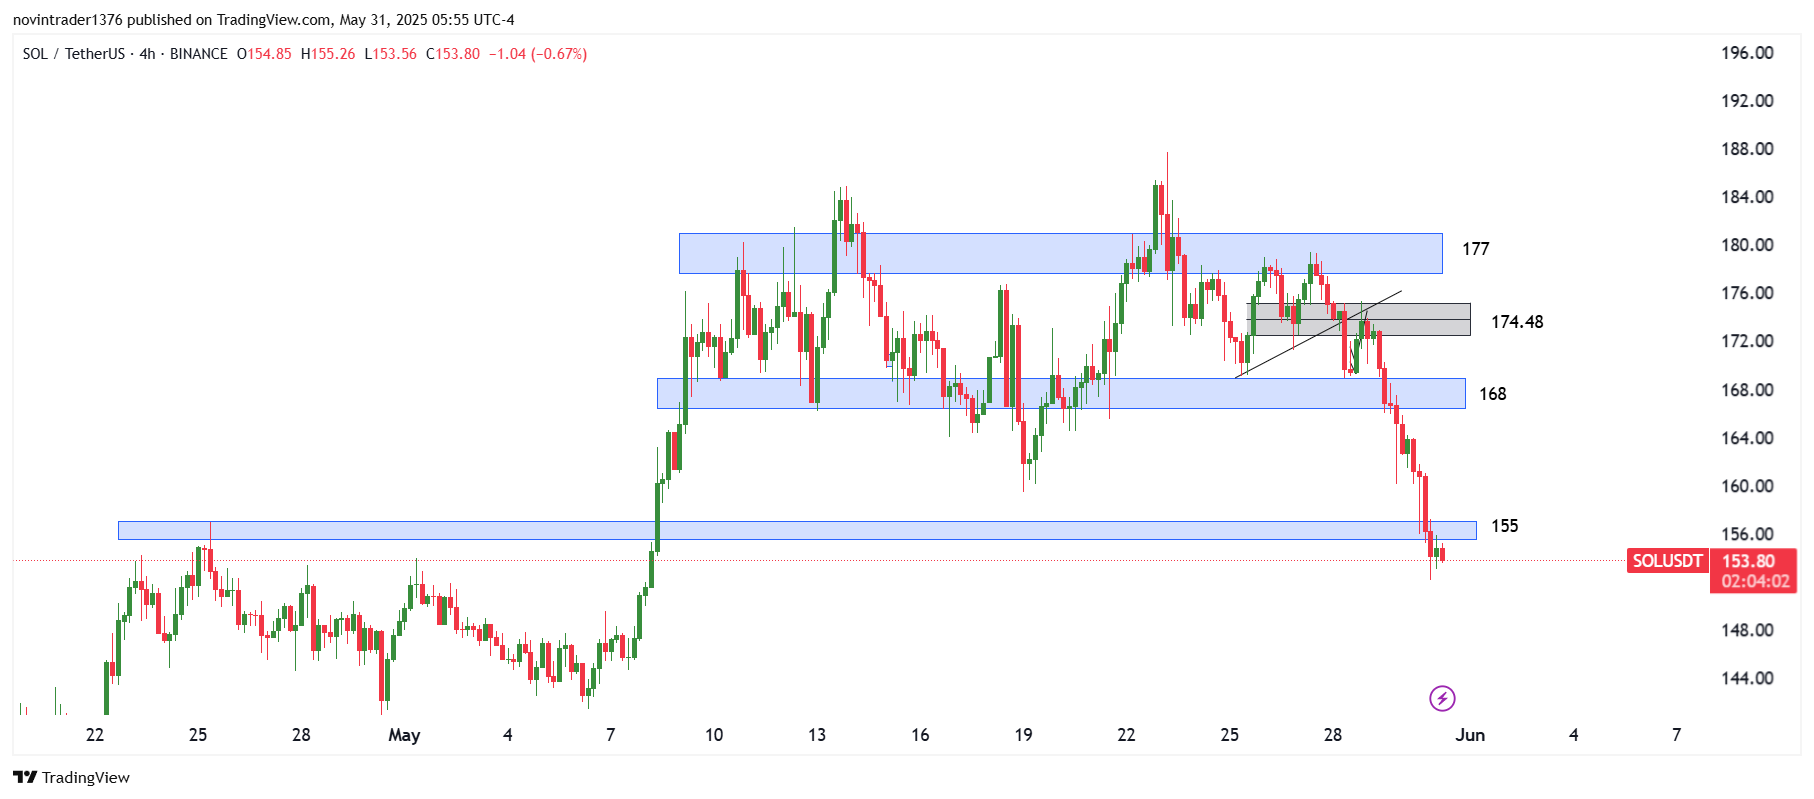
Task: Select the blue 155 support rectangle
Action: (x=797, y=530)
